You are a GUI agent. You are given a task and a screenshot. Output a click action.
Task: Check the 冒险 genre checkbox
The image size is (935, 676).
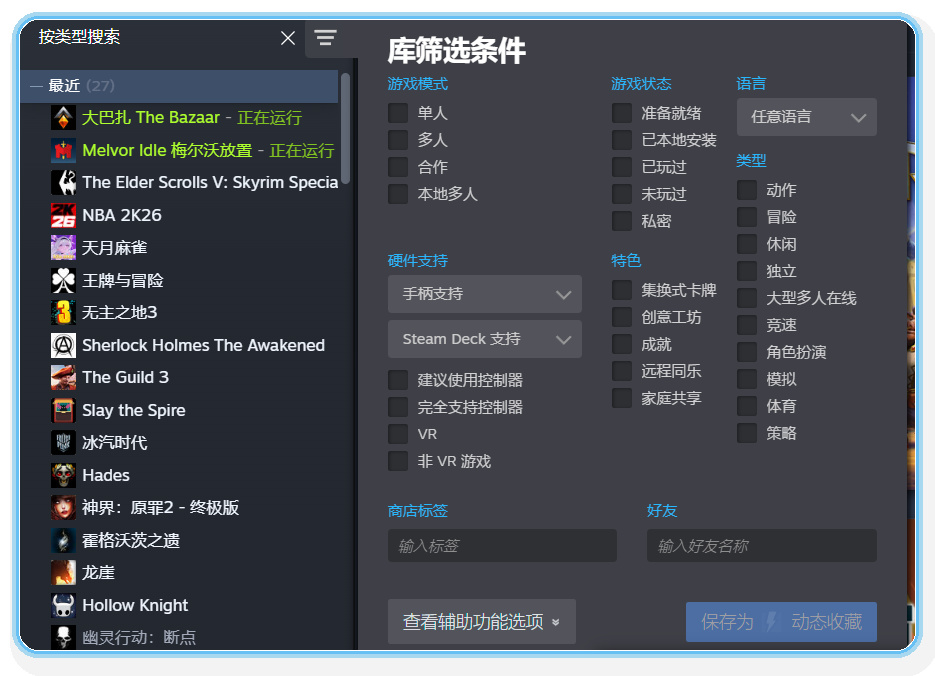pos(747,217)
